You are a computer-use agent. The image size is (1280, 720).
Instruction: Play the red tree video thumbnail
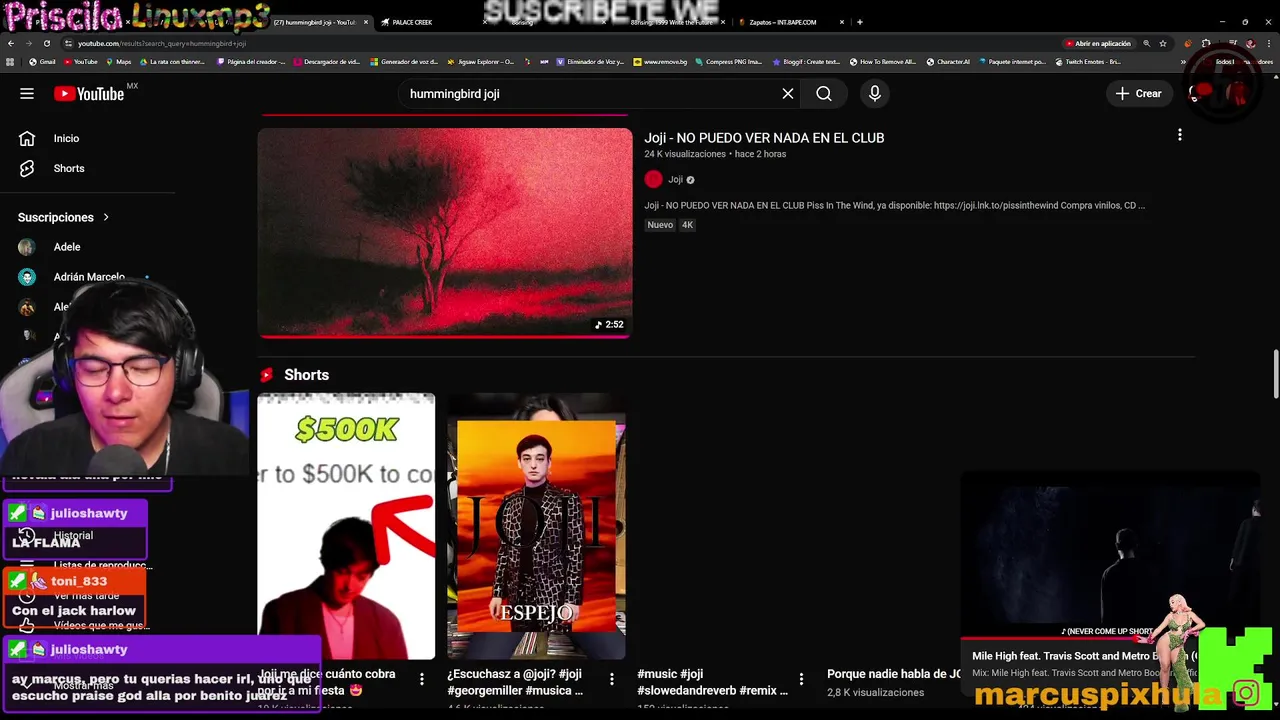[445, 233]
